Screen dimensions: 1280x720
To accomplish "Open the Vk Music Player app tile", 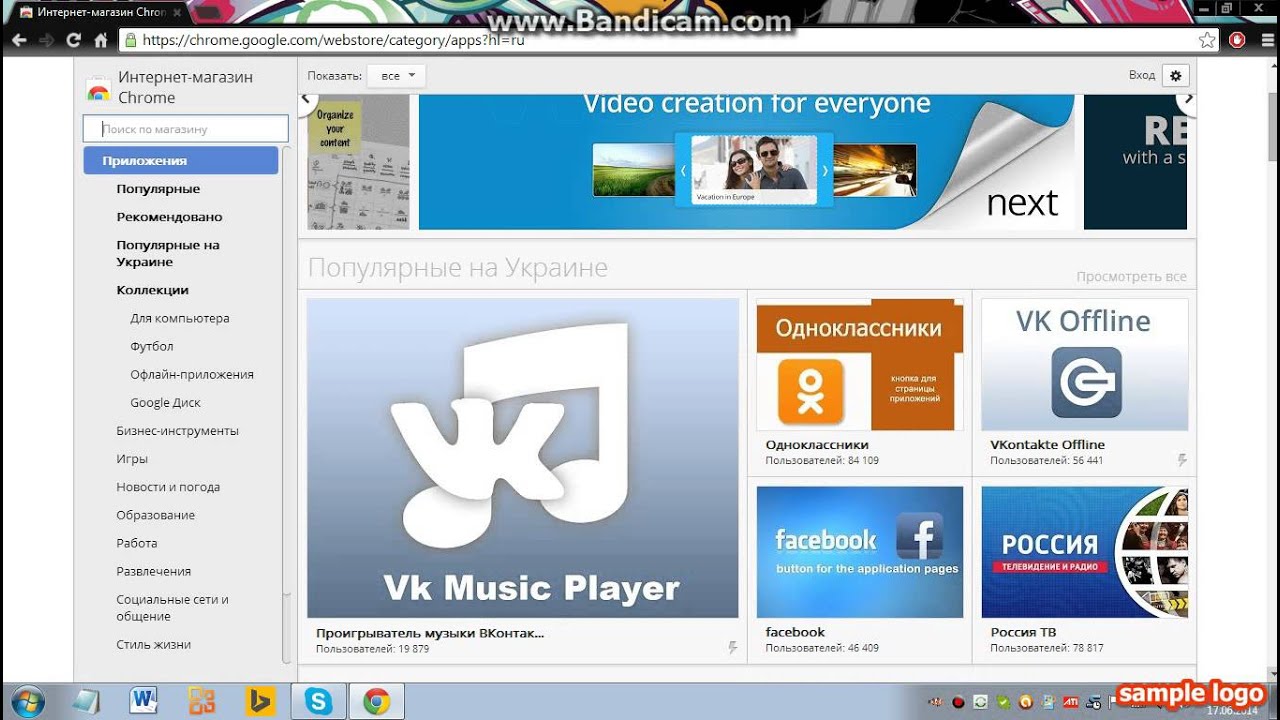I will [x=523, y=479].
